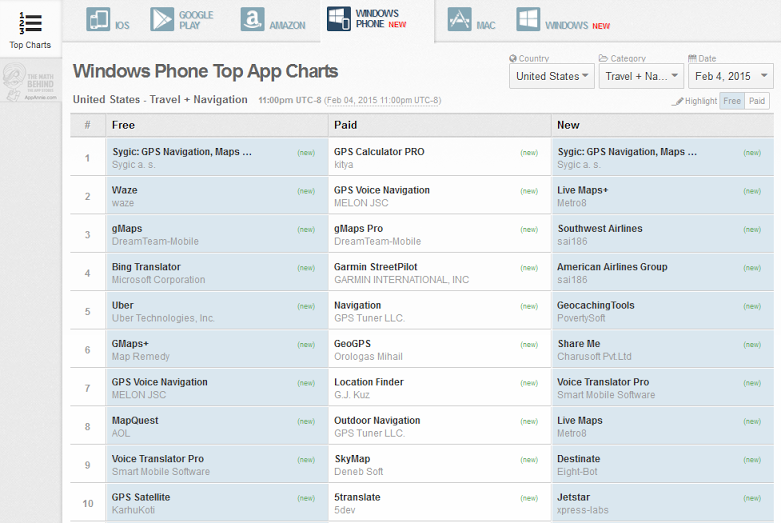781x523 pixels.
Task: Click the Free column header
Action: pyautogui.click(x=123, y=125)
